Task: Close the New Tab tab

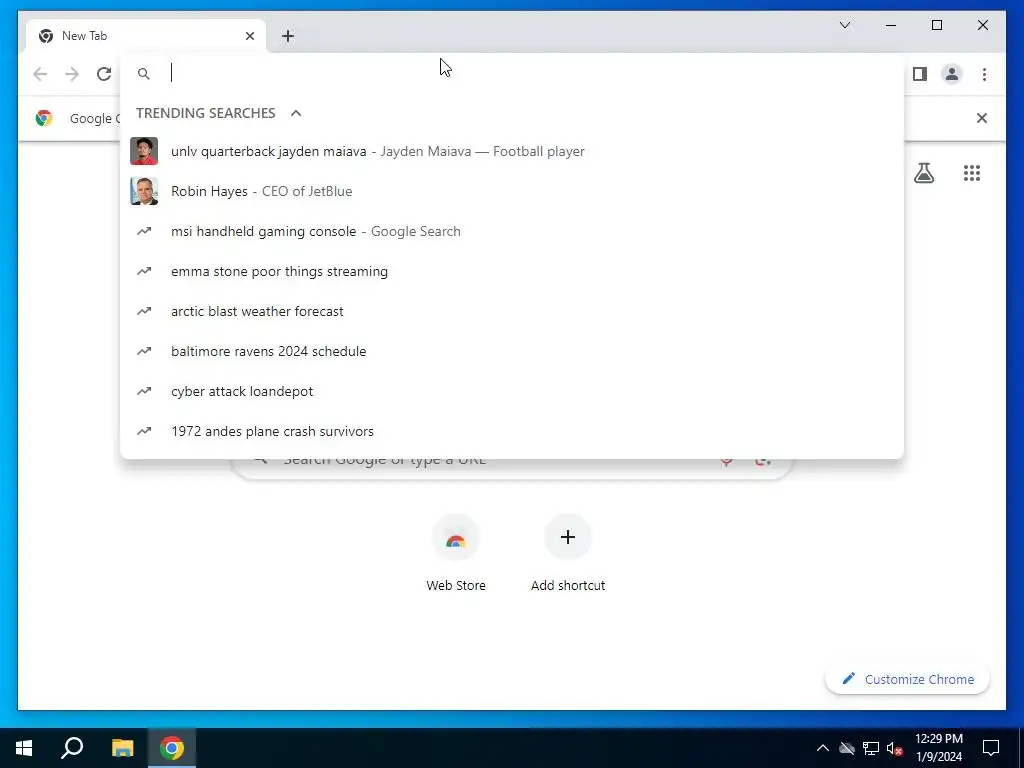Action: pyautogui.click(x=249, y=36)
